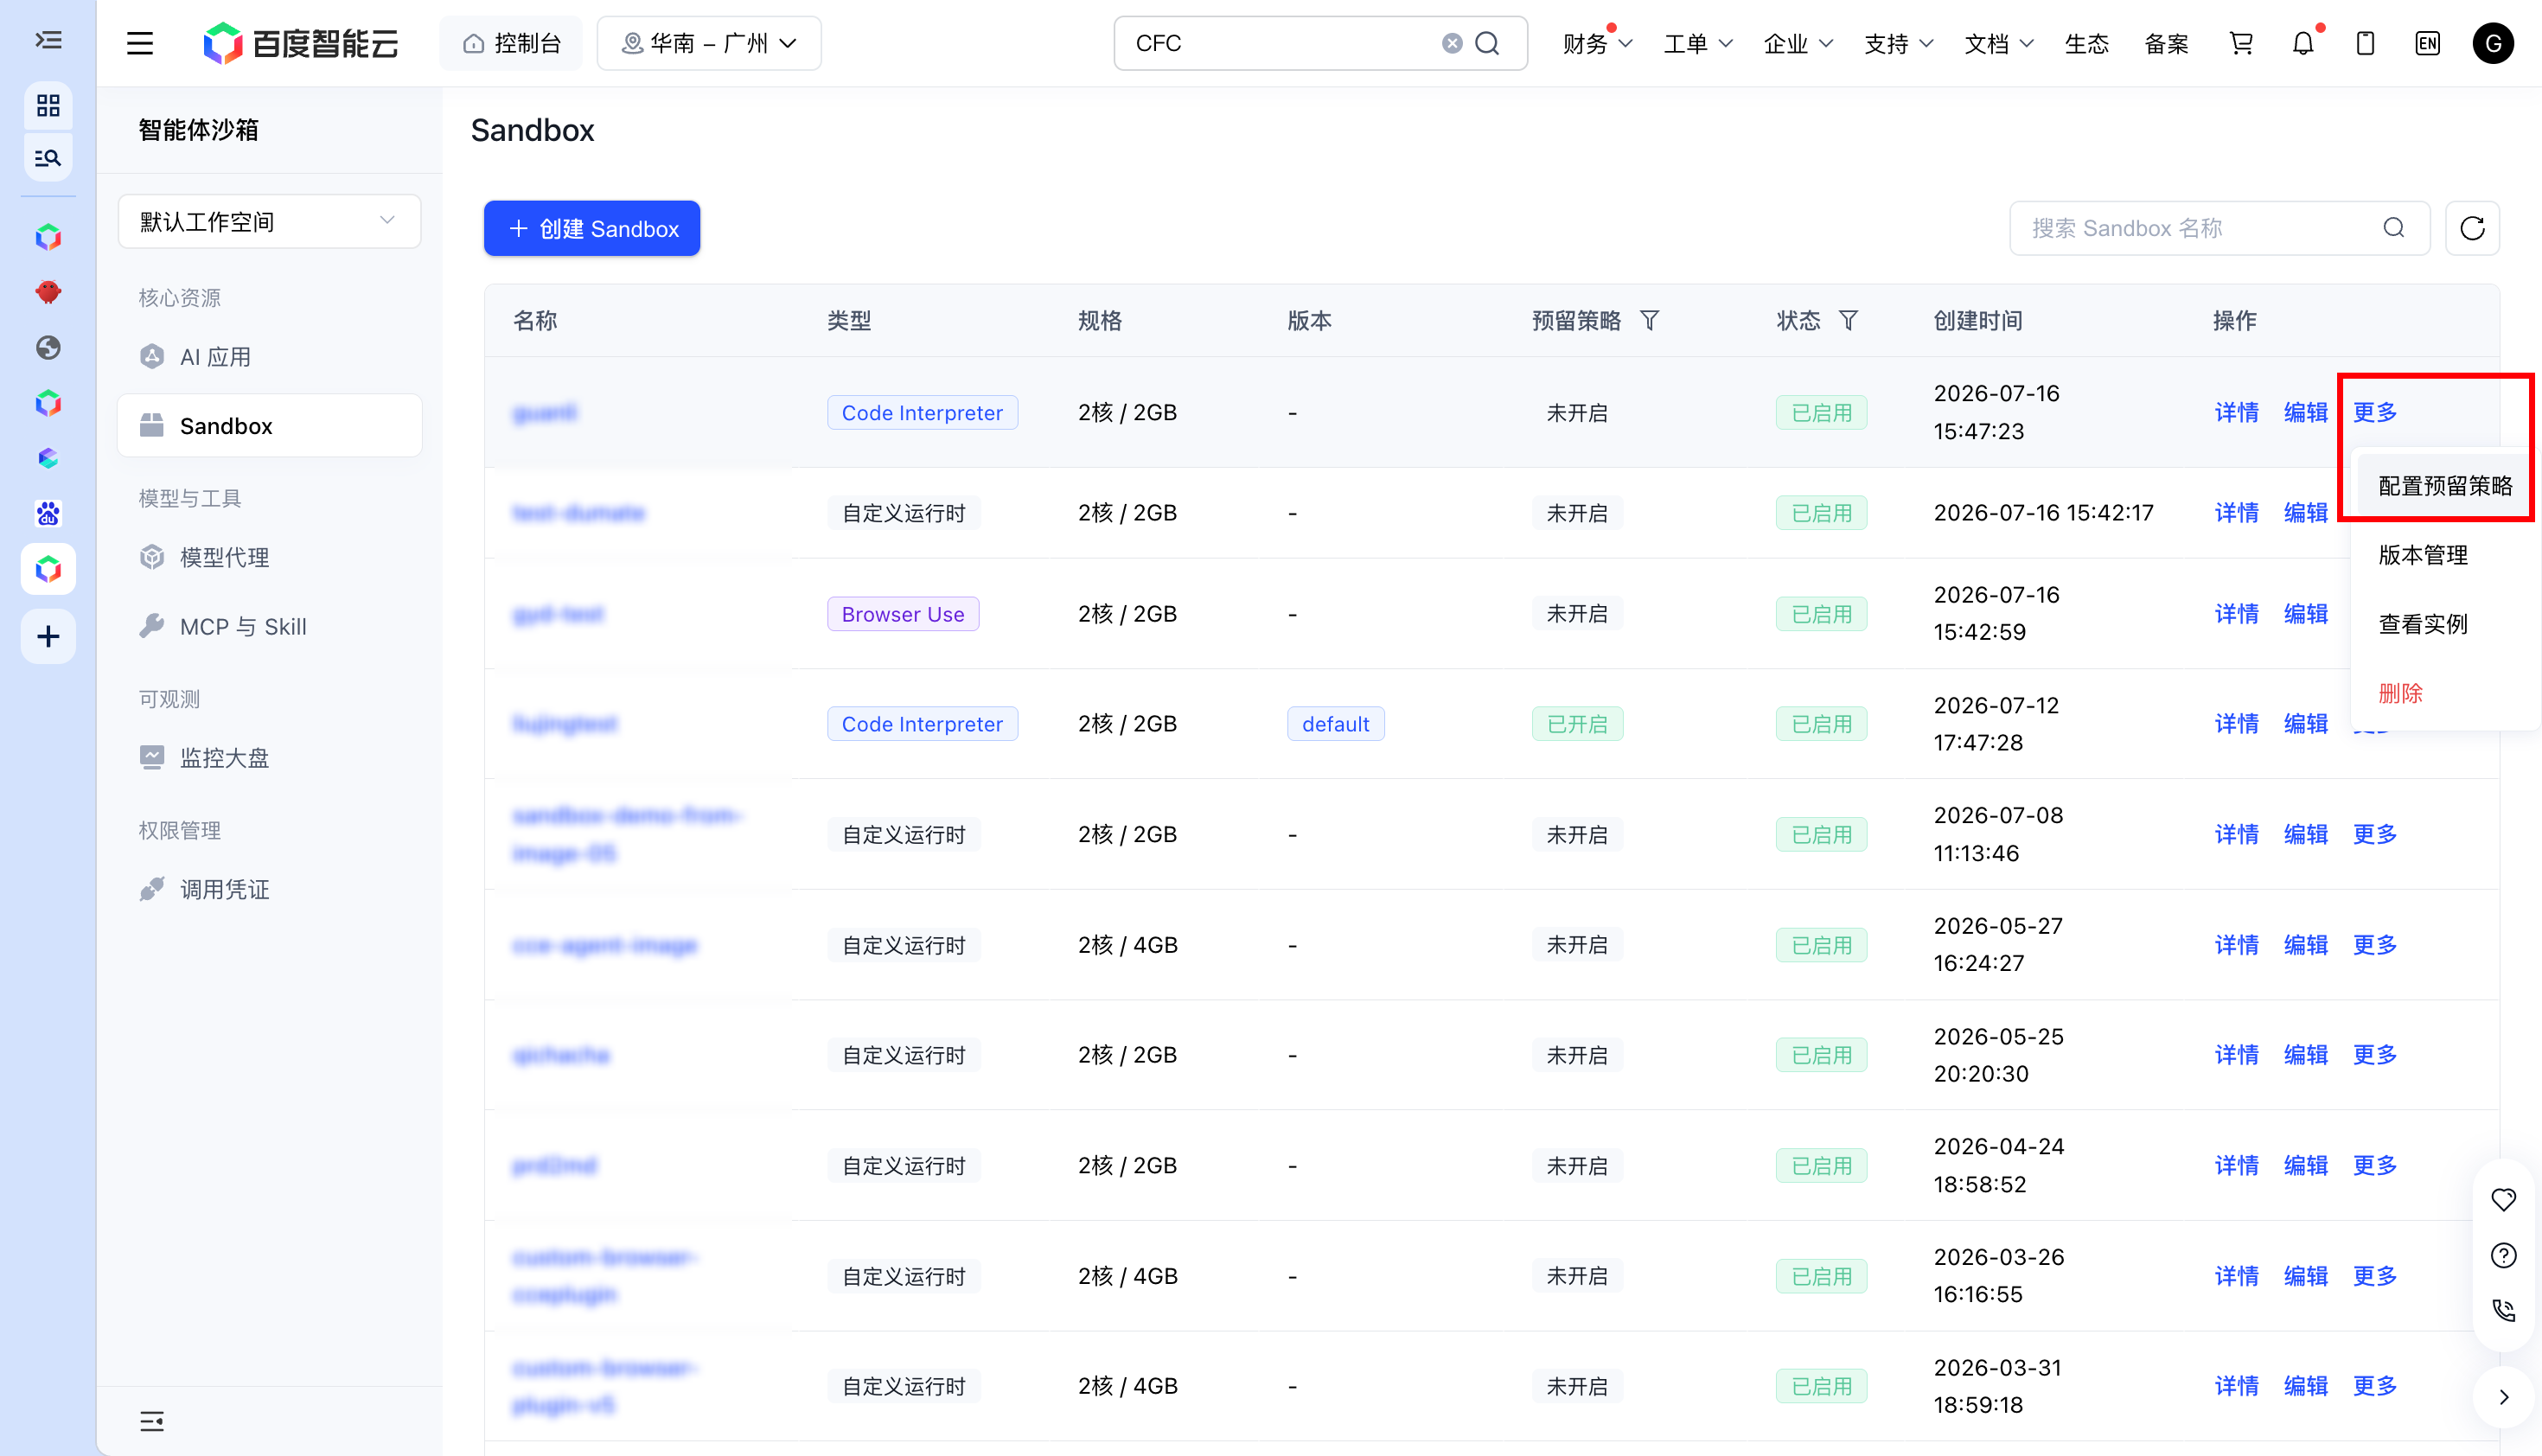
Task: Open 调用凭证 in the sidebar
Action: pyautogui.click(x=269, y=889)
